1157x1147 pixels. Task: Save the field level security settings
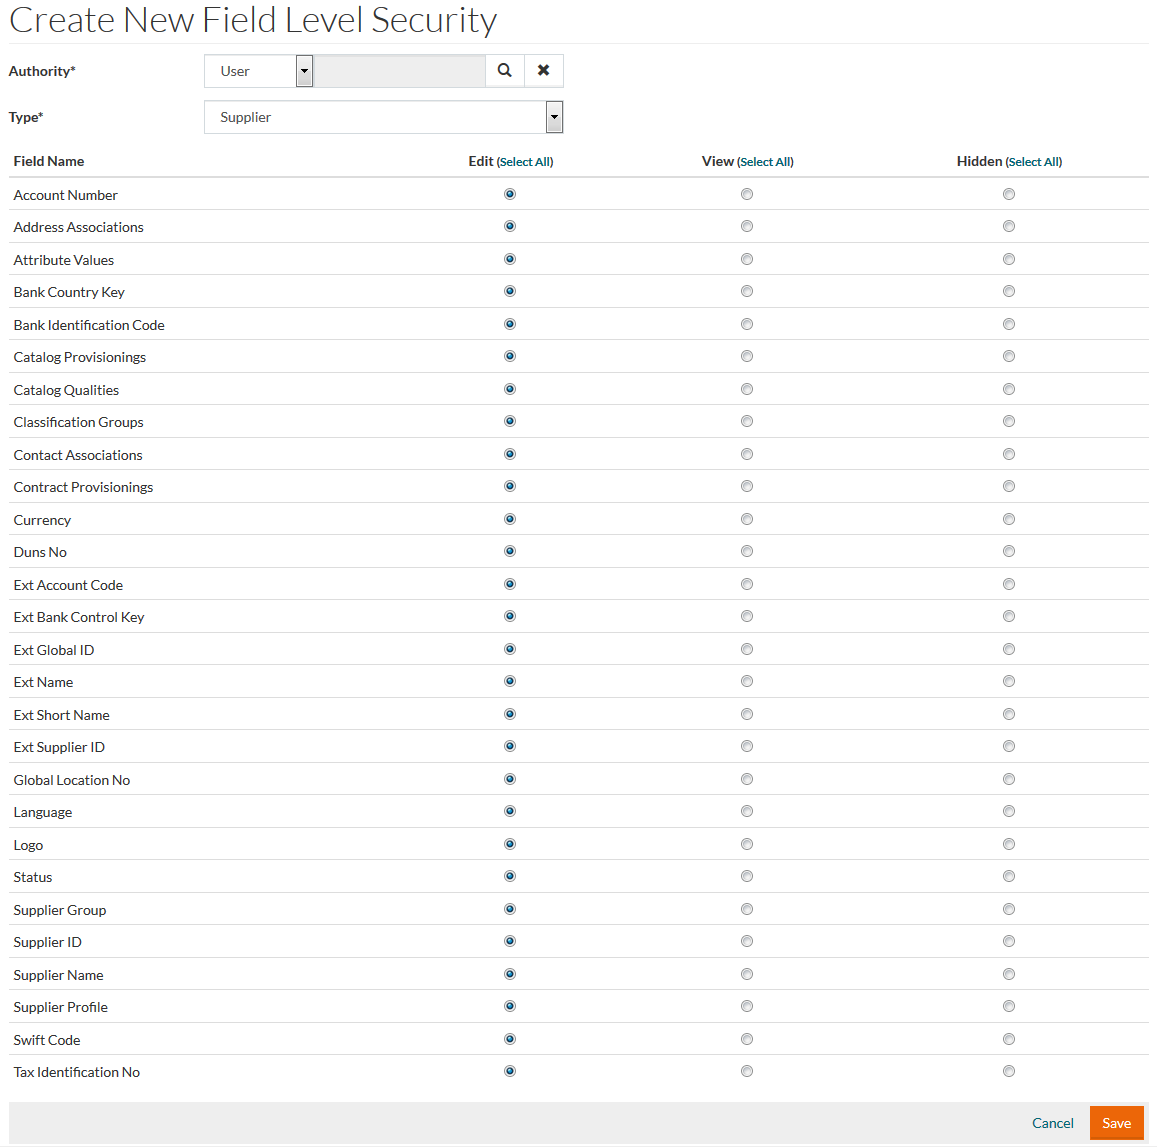[x=1116, y=1123]
